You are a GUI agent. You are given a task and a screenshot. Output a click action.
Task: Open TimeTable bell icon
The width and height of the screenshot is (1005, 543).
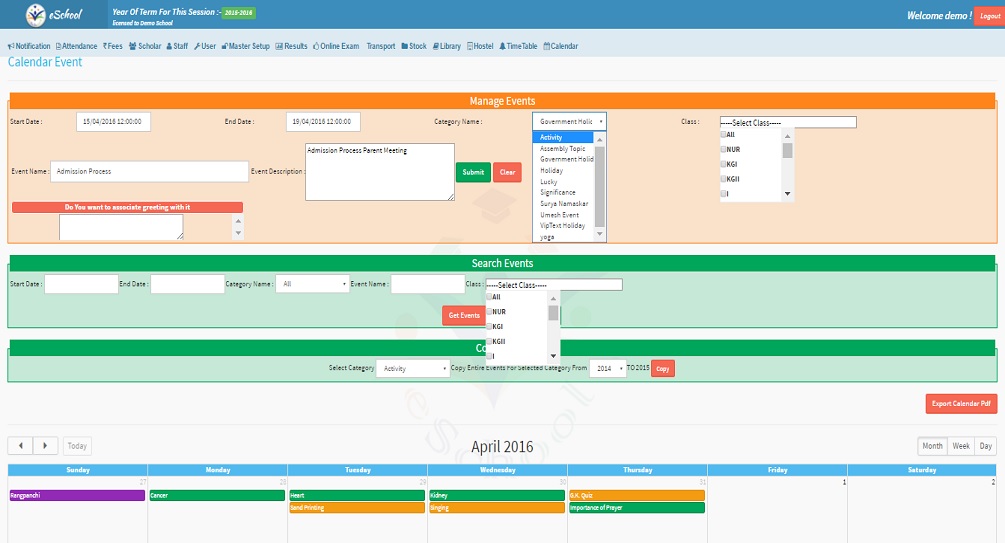pos(502,46)
